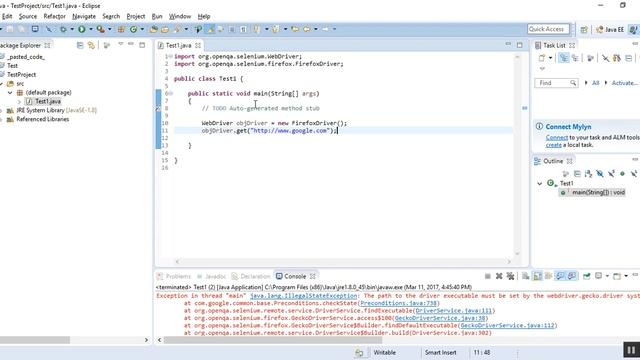This screenshot has width=640, height=360.
Task: Close the Test1.java editor tab
Action: click(198, 45)
